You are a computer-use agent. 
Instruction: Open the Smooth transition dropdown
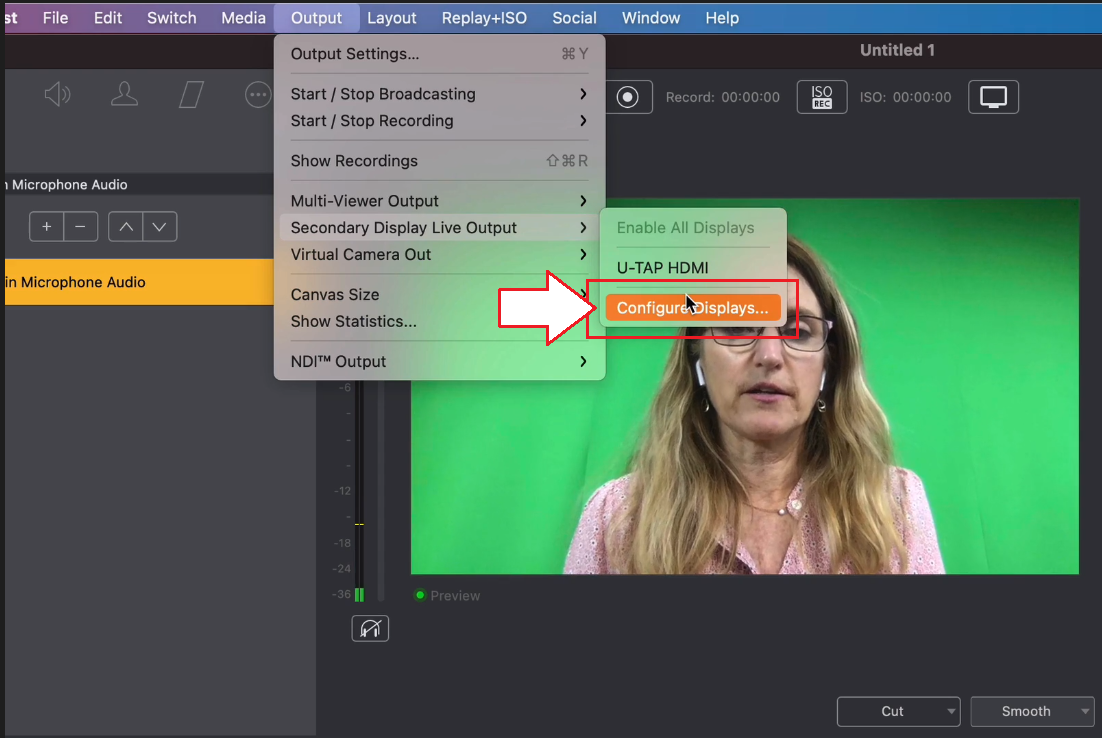pos(1032,711)
